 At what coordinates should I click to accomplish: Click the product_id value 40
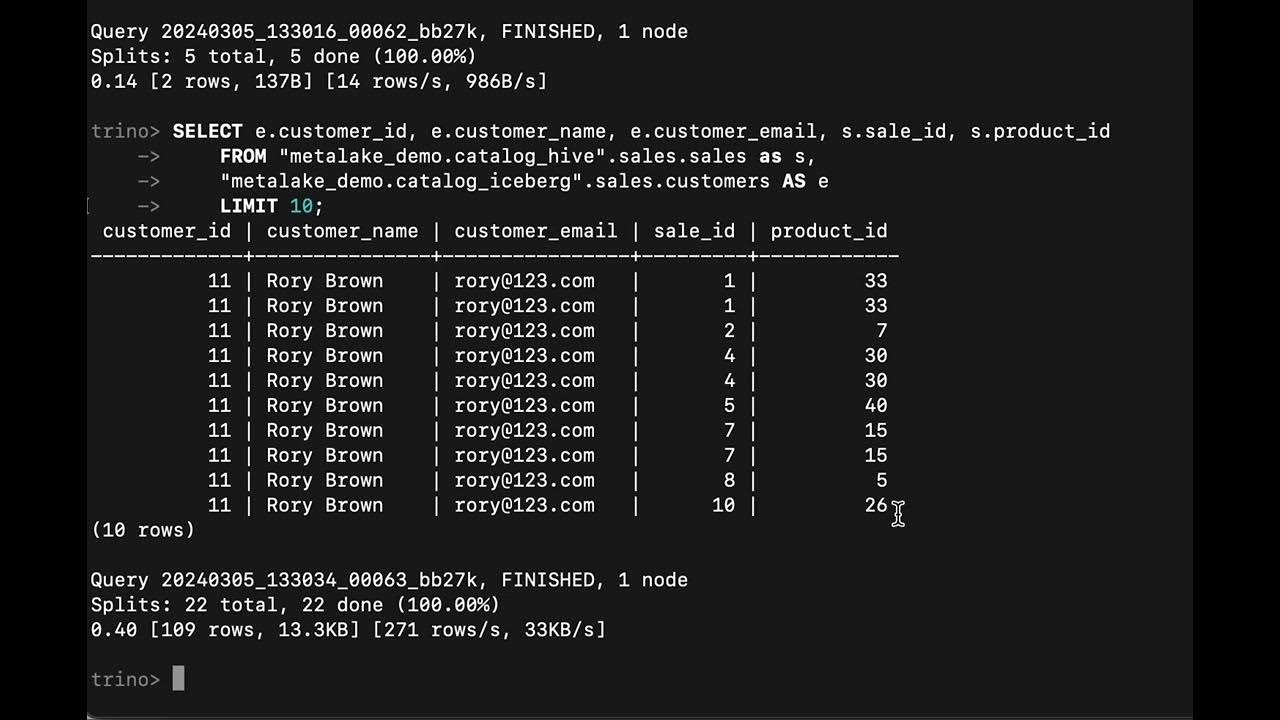tap(875, 405)
